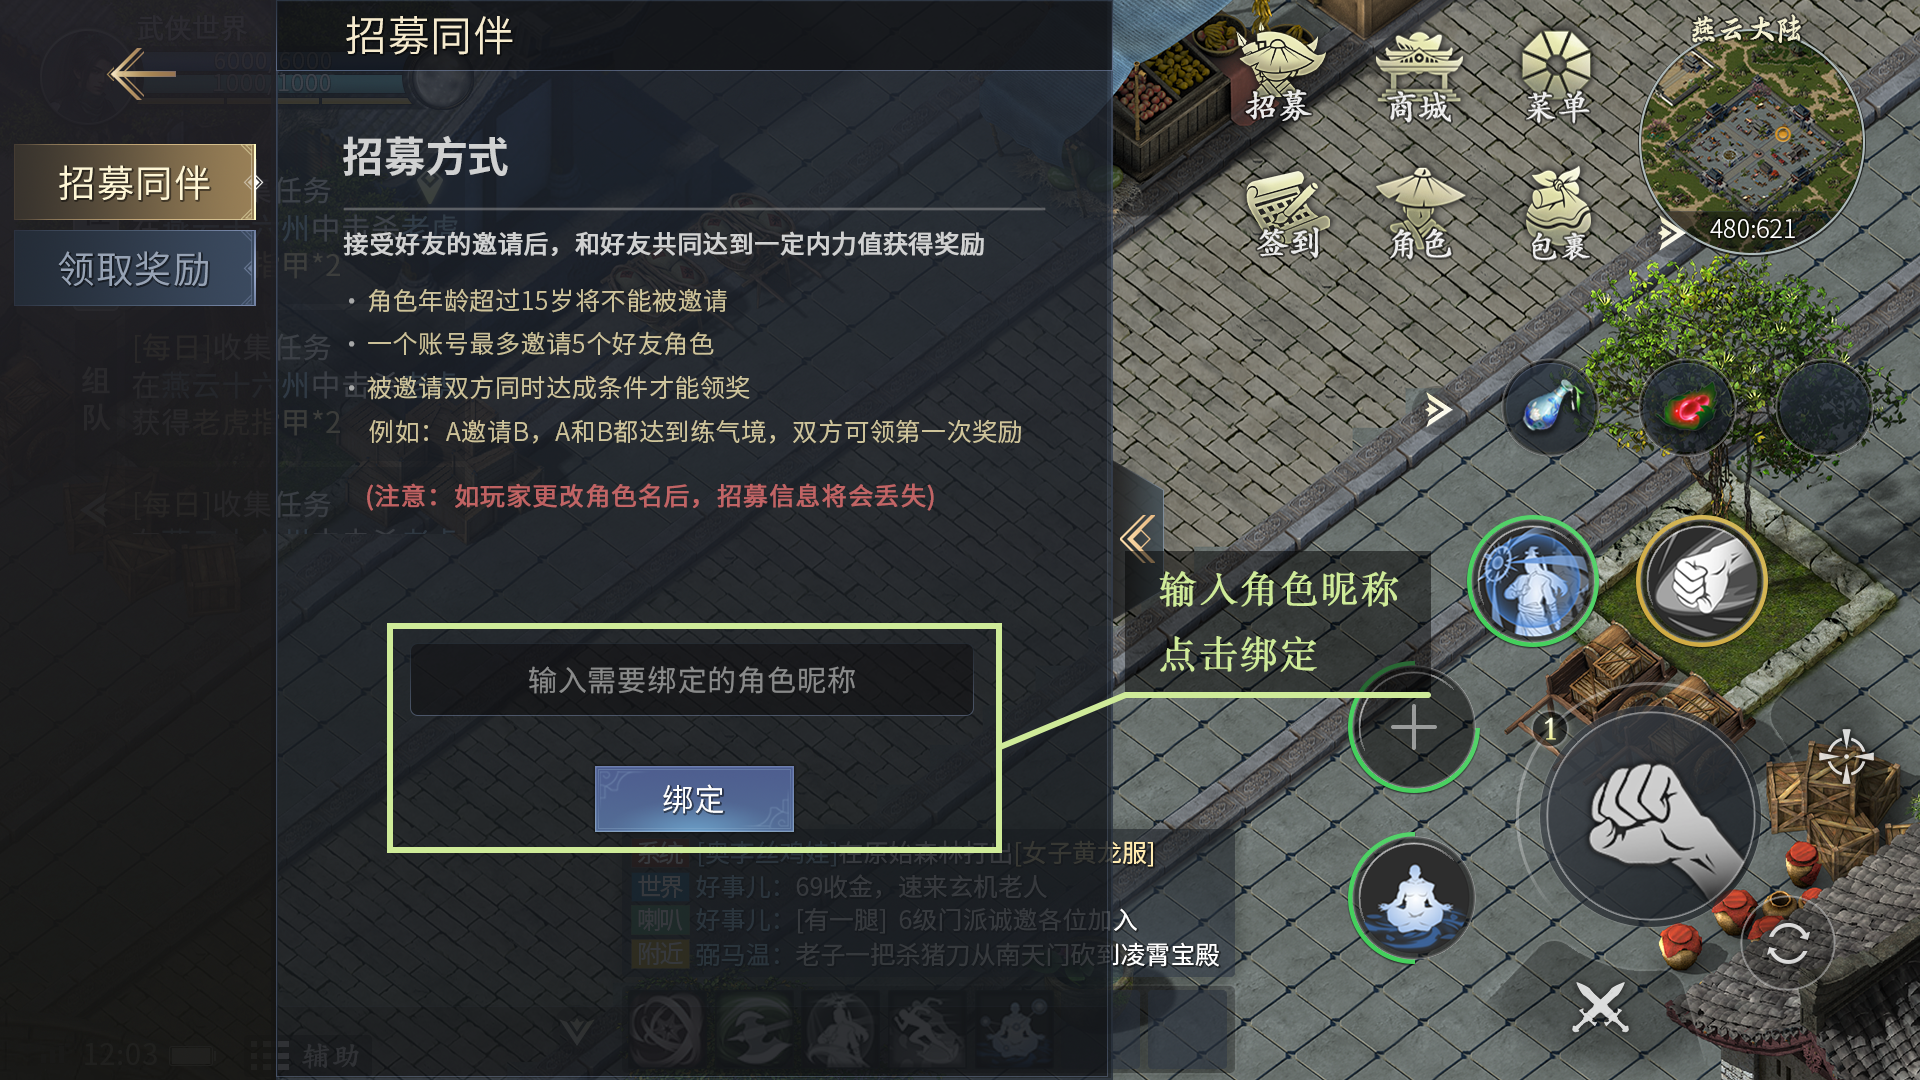This screenshot has width=1920, height=1080.
Task: Tap the 签到 sign-in icon
Action: [1288, 215]
